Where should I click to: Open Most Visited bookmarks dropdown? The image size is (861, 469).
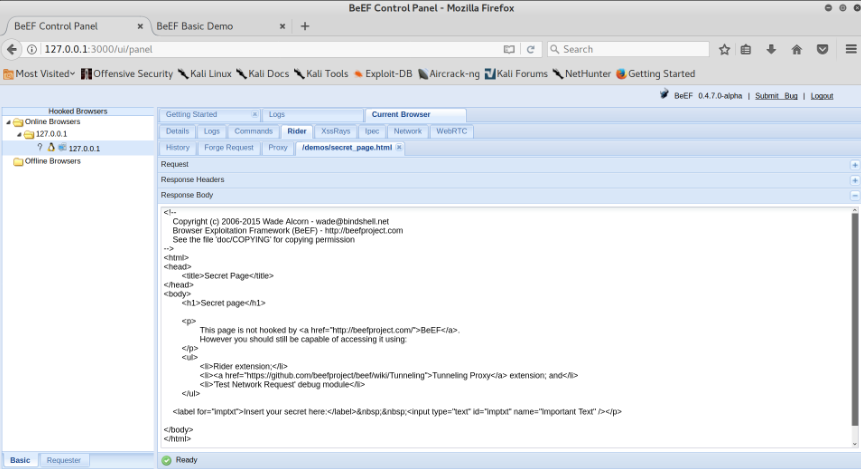[x=39, y=74]
